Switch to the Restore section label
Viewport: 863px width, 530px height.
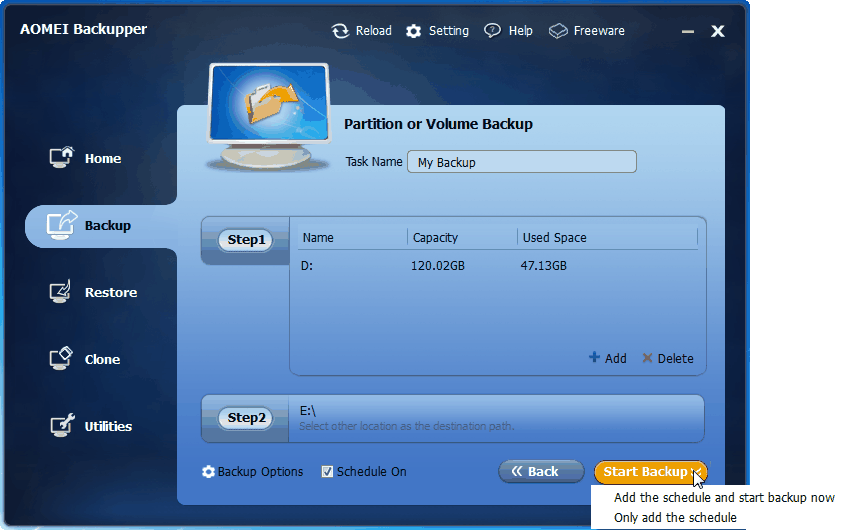pos(111,292)
